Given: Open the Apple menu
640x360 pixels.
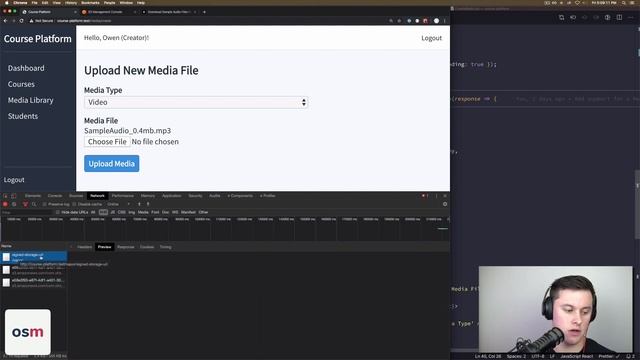Looking at the screenshot, I should point(7,3).
